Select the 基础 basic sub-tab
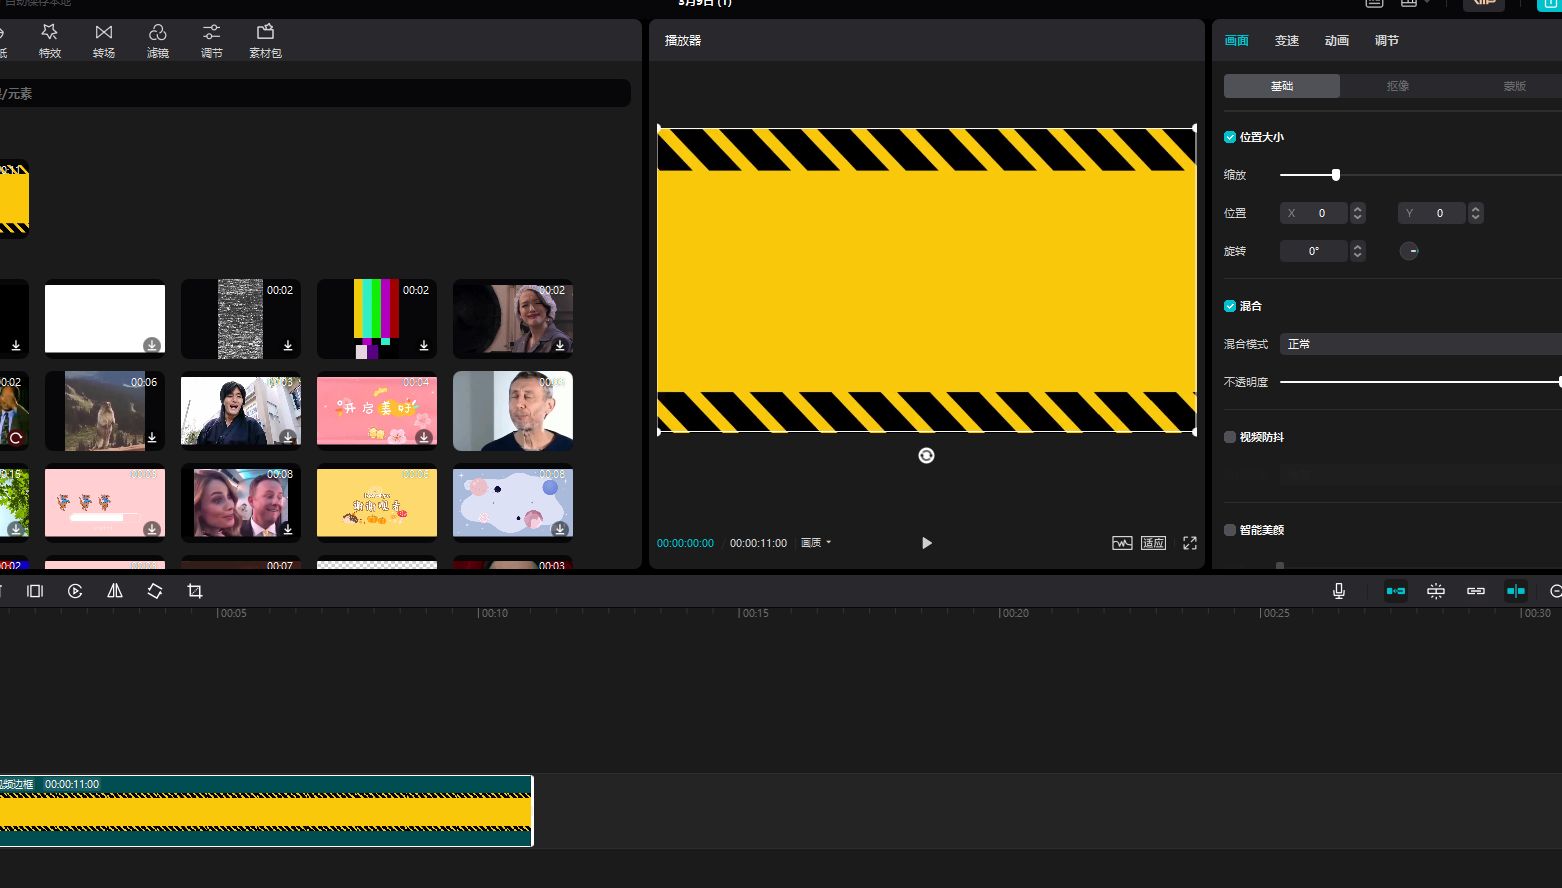This screenshot has height=888, width=1562. point(1282,86)
